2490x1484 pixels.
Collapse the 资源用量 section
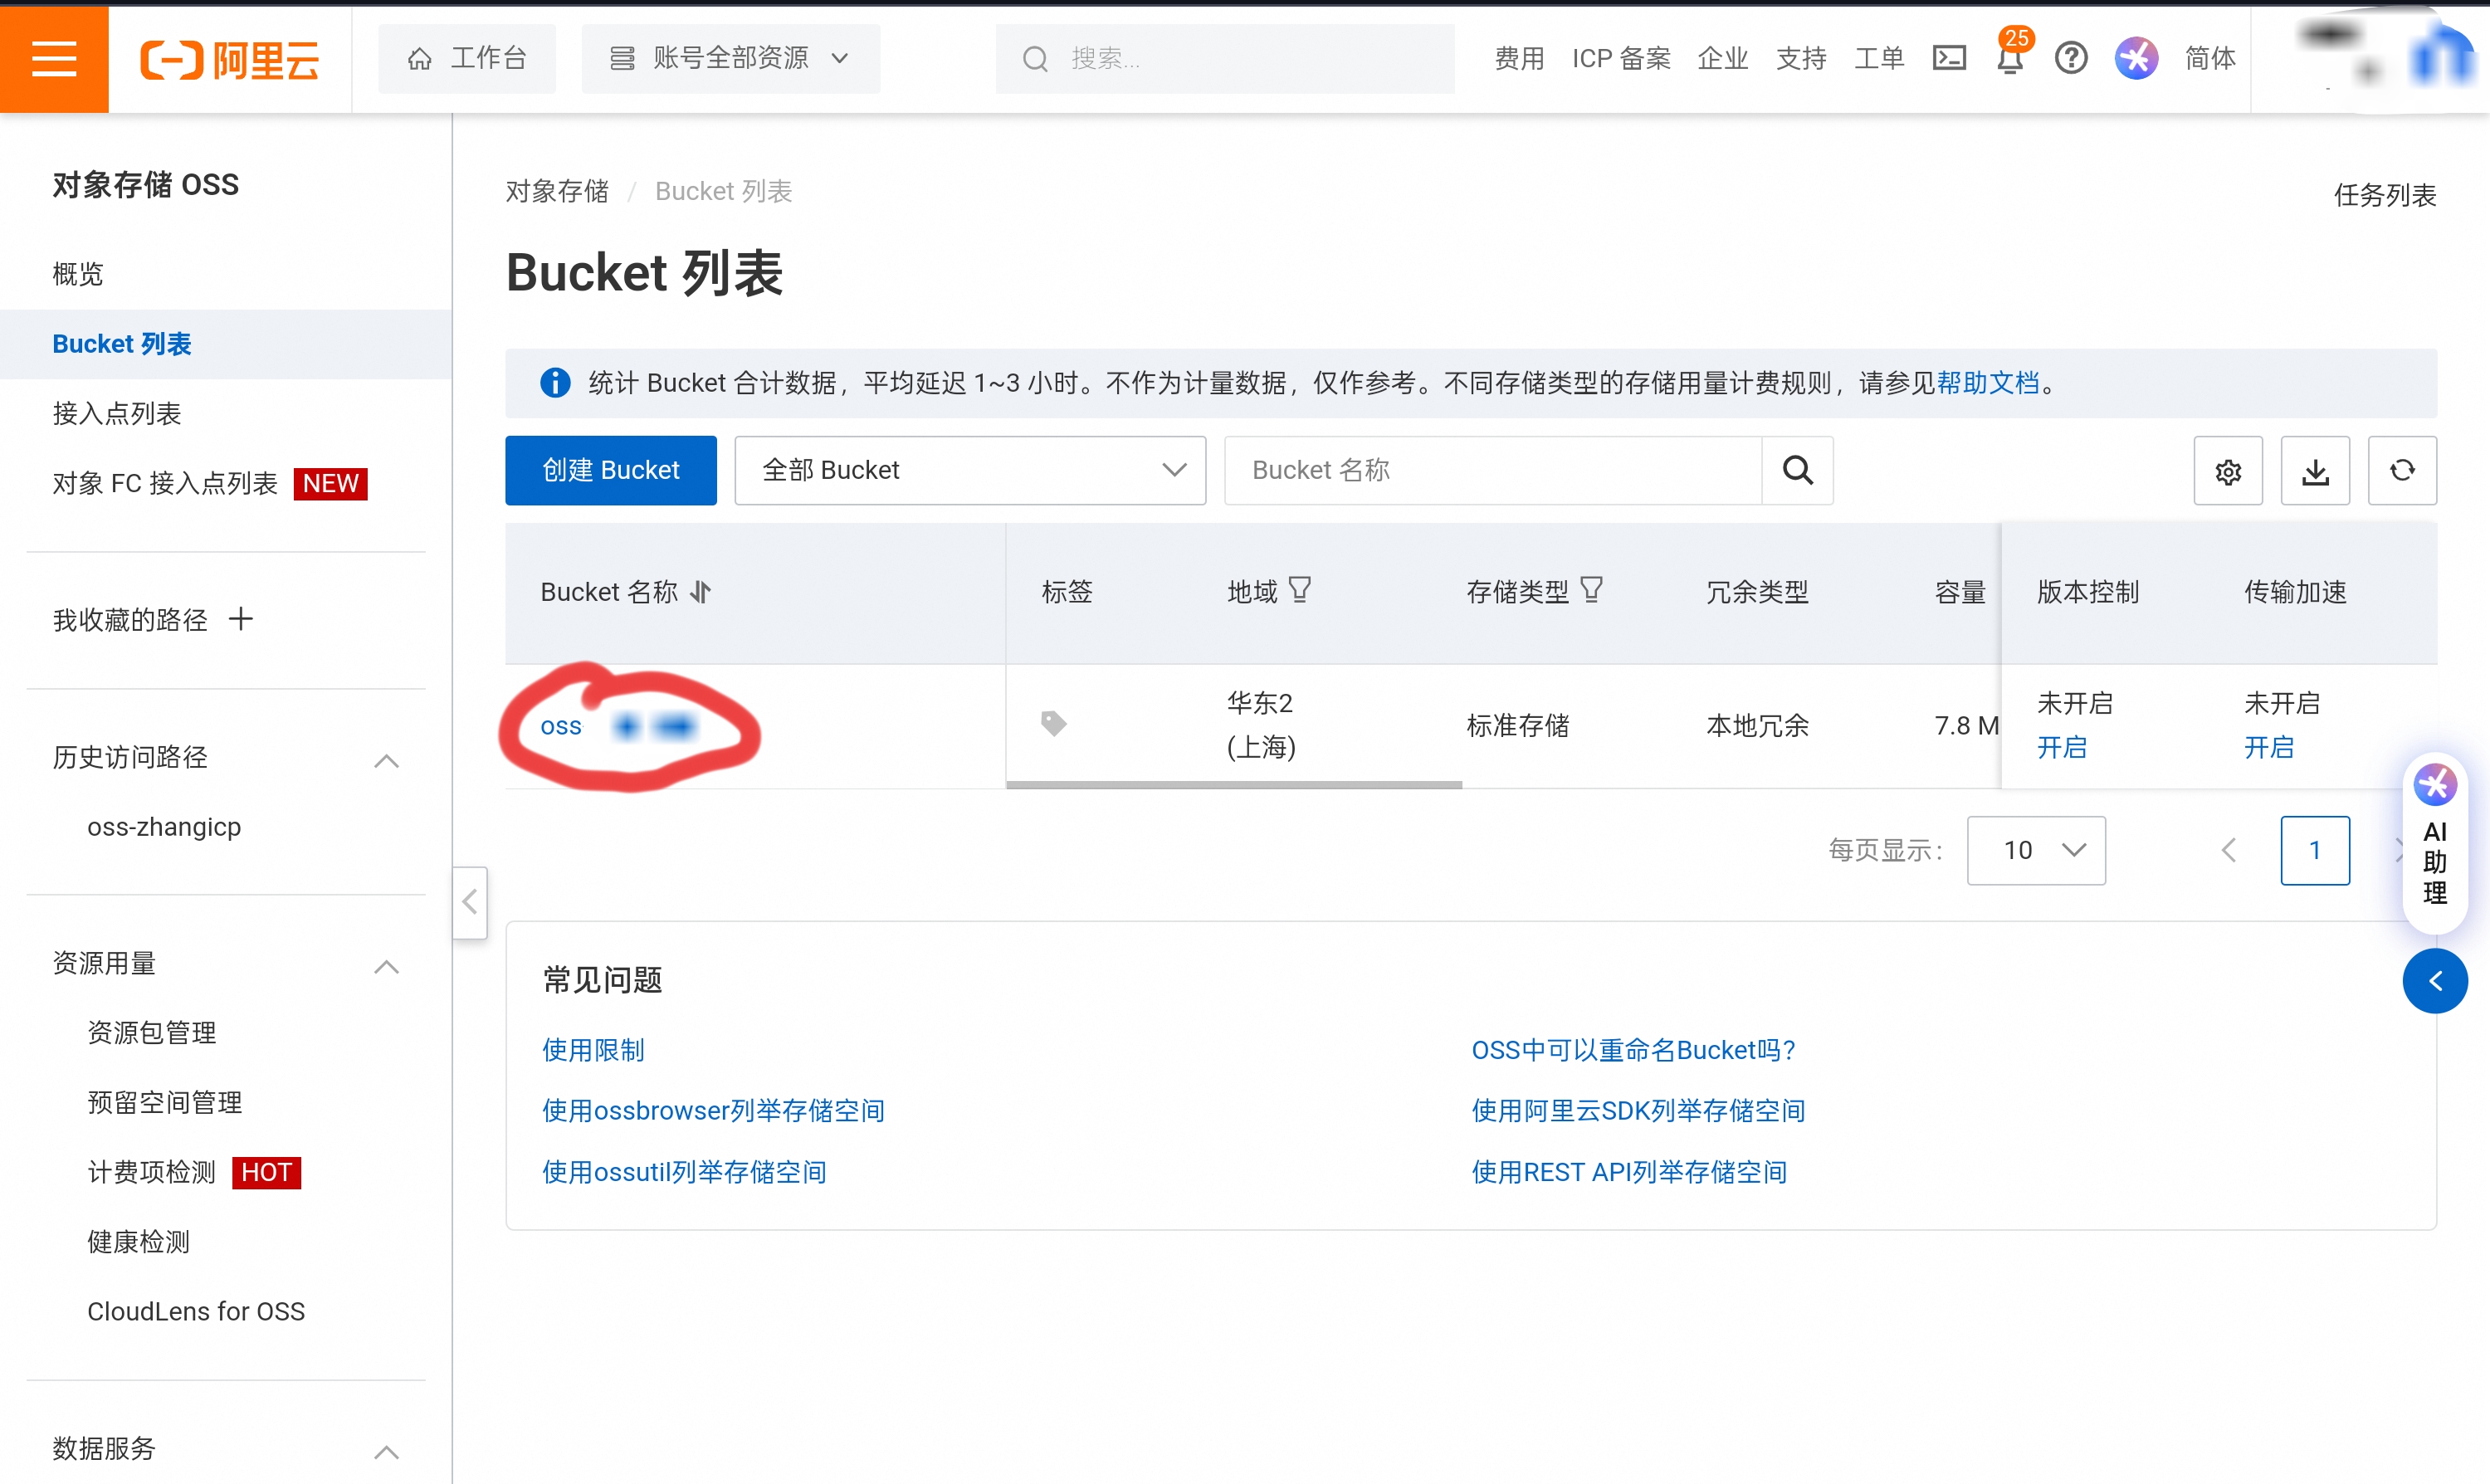pos(387,967)
